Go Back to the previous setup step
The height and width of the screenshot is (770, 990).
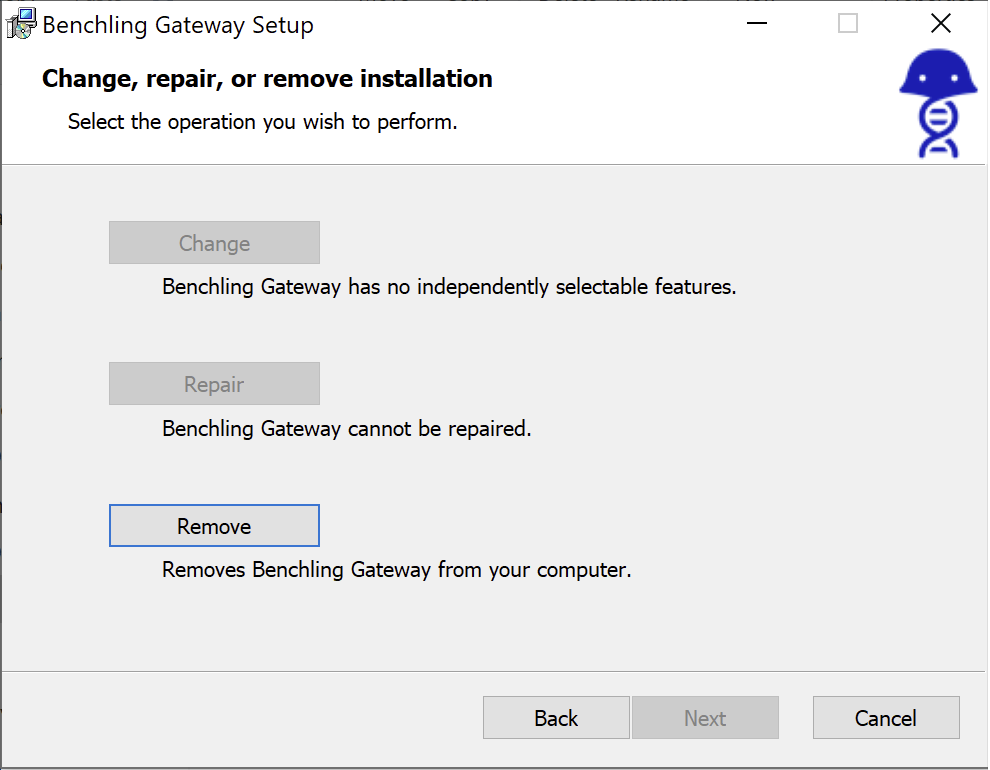pos(556,718)
